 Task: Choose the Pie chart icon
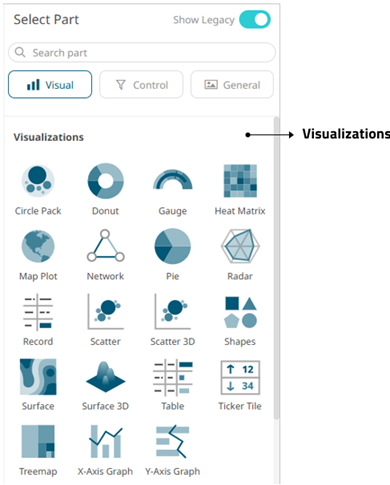point(173,246)
